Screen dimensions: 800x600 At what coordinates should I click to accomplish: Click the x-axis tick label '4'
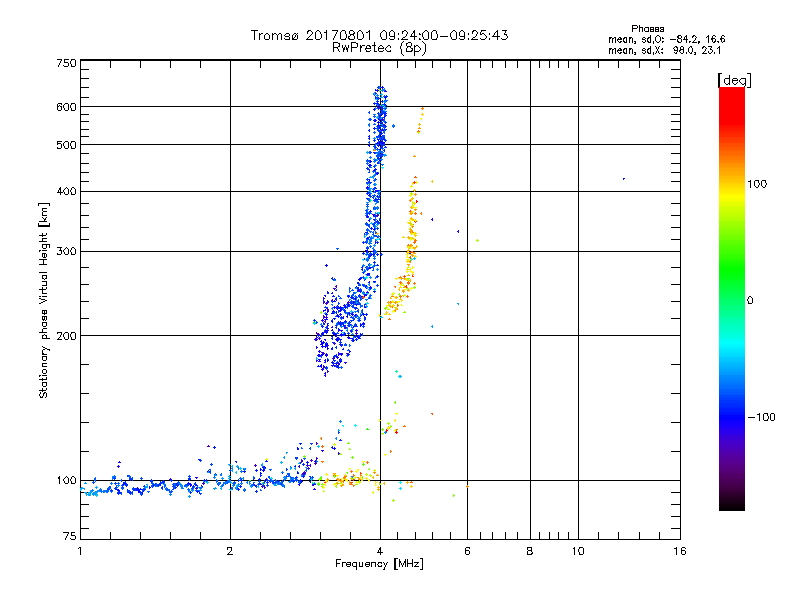click(x=380, y=551)
